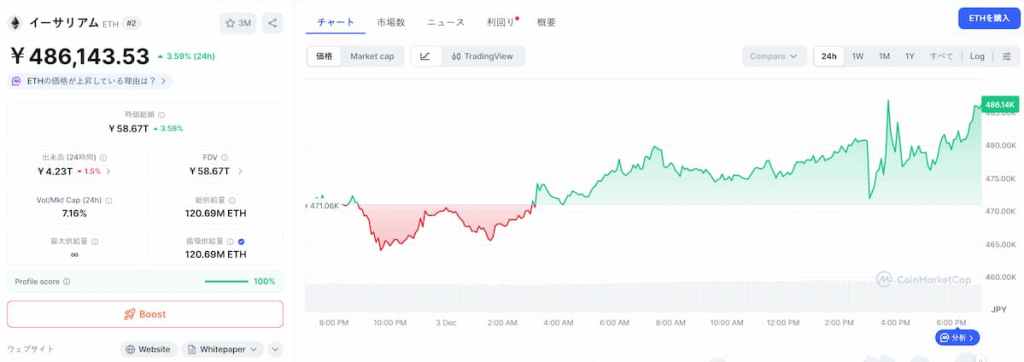This screenshot has height=362, width=1024.
Task: Select the 24h time range
Action: (829, 56)
